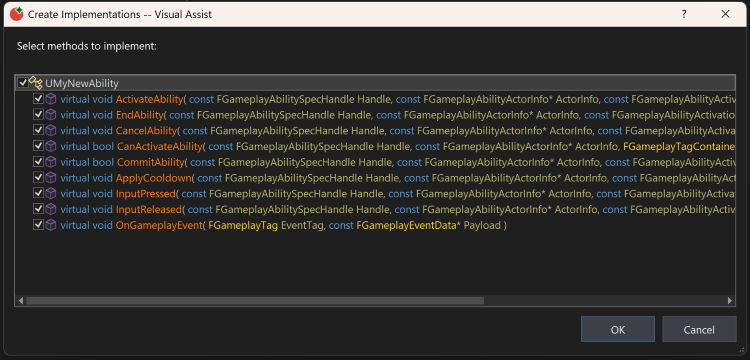Viewport: 750px width, 360px height.
Task: Click the horizontal scrollbar thumb
Action: pyautogui.click(x=255, y=301)
